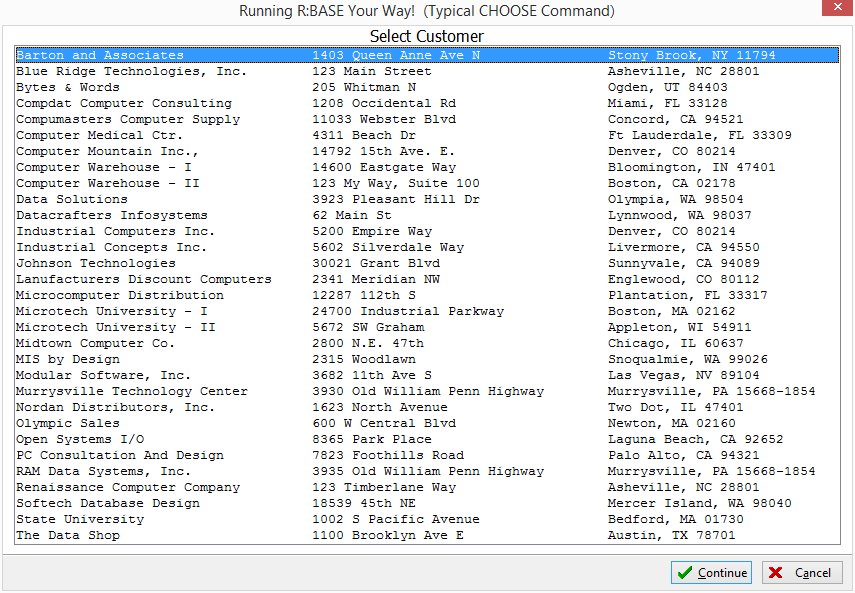Select Computer Warehouse - II row
This screenshot has height=593, width=855.
tap(107, 184)
